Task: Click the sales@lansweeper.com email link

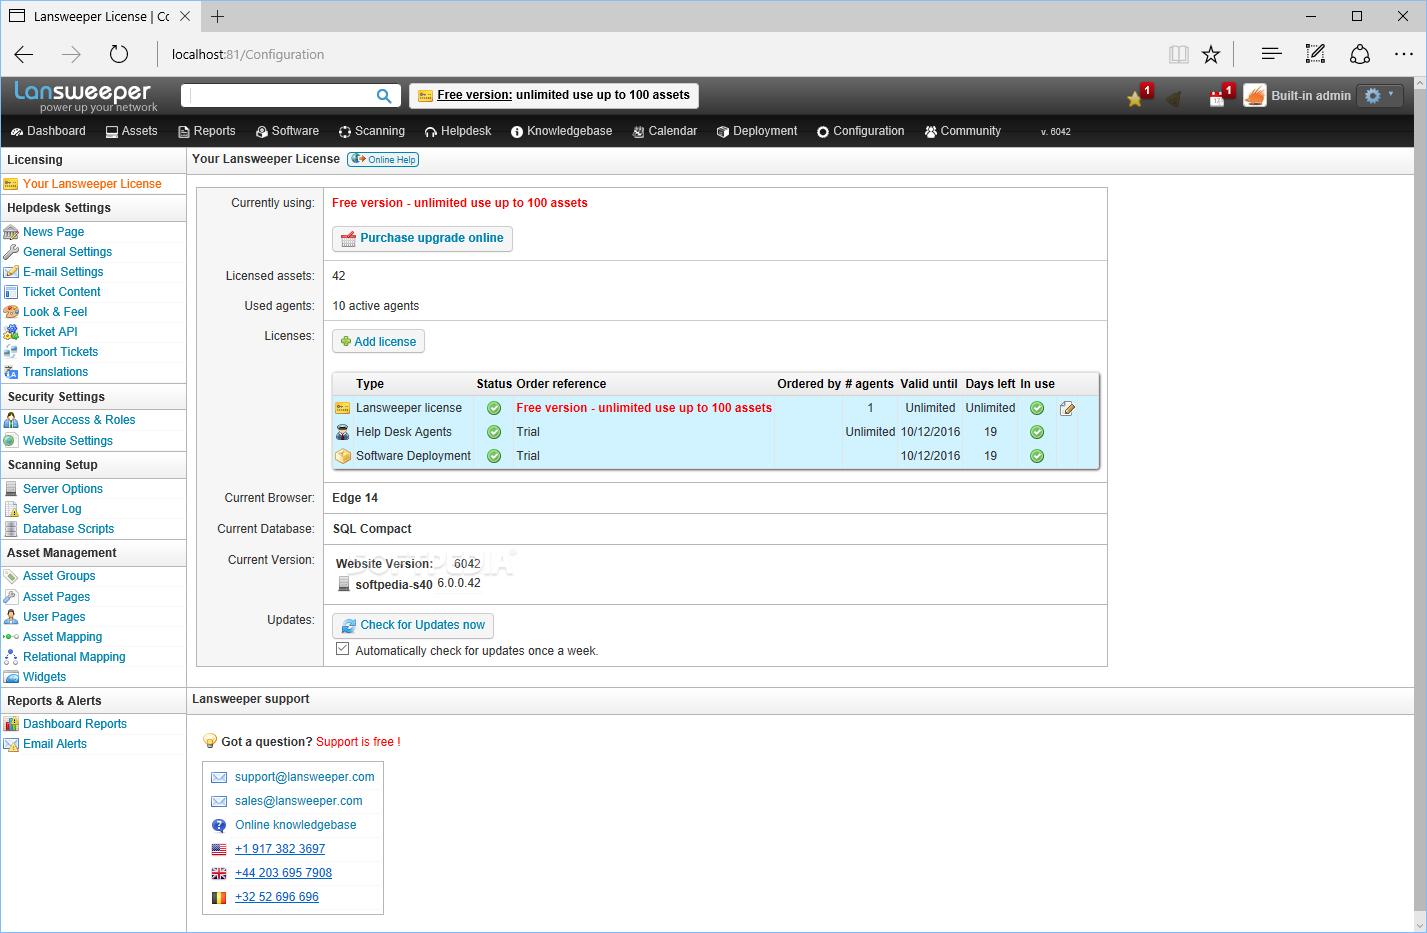Action: [x=298, y=801]
